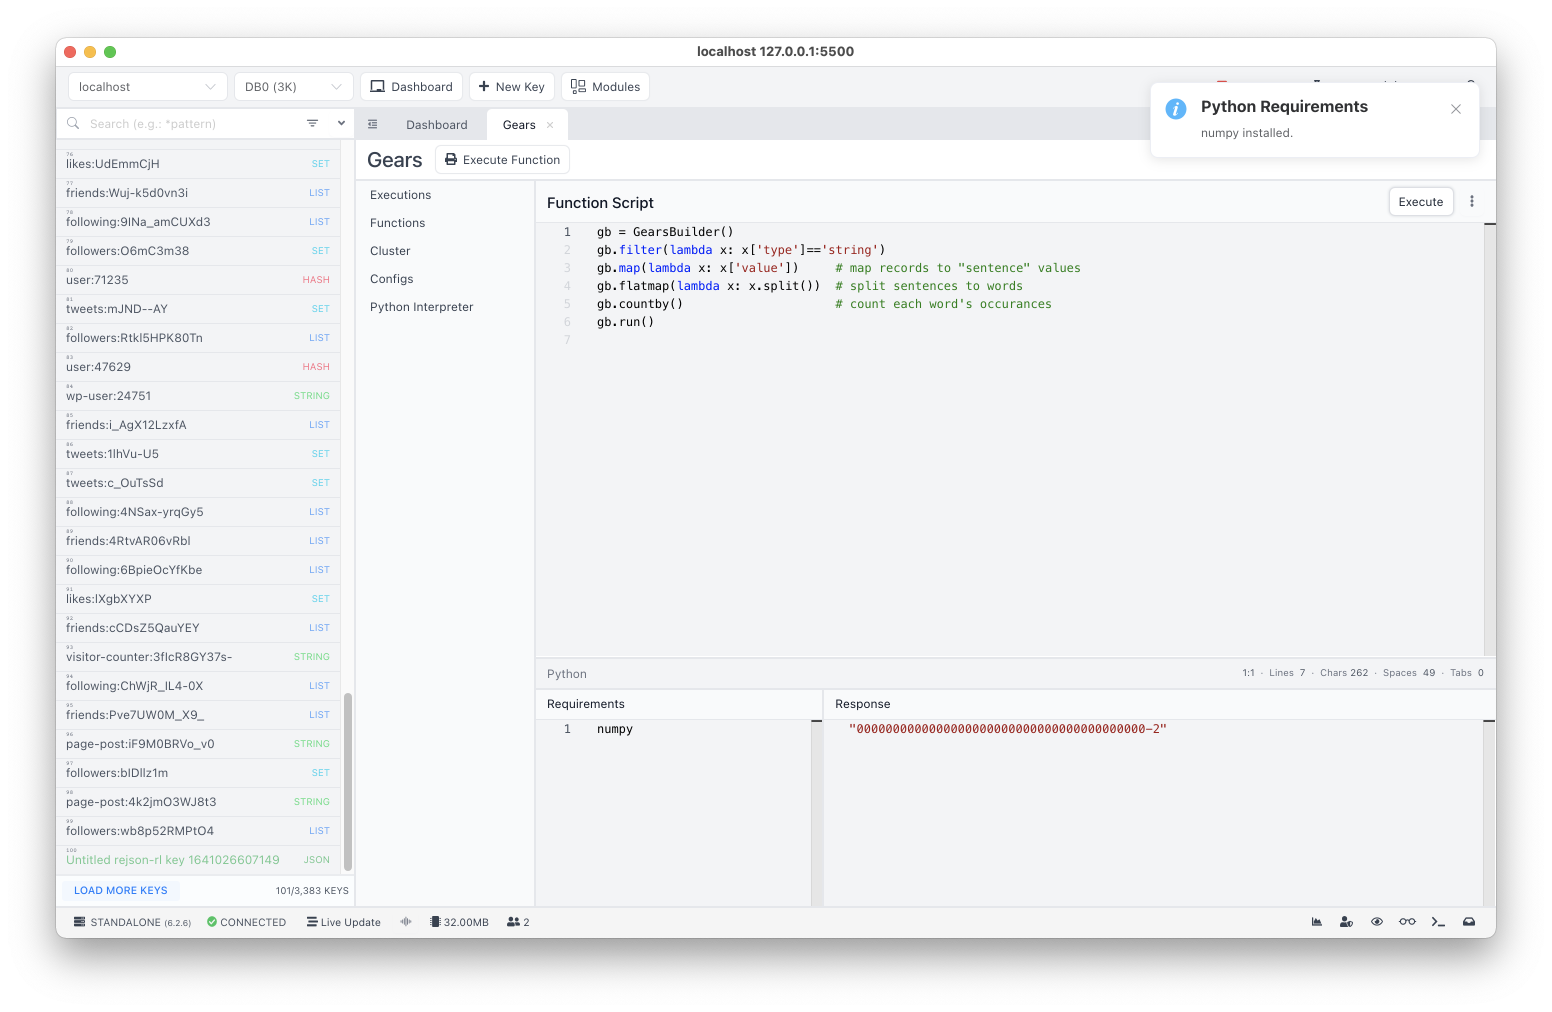This screenshot has height=1012, width=1552.
Task: Click LOAD MORE KEYS link
Action: click(121, 891)
